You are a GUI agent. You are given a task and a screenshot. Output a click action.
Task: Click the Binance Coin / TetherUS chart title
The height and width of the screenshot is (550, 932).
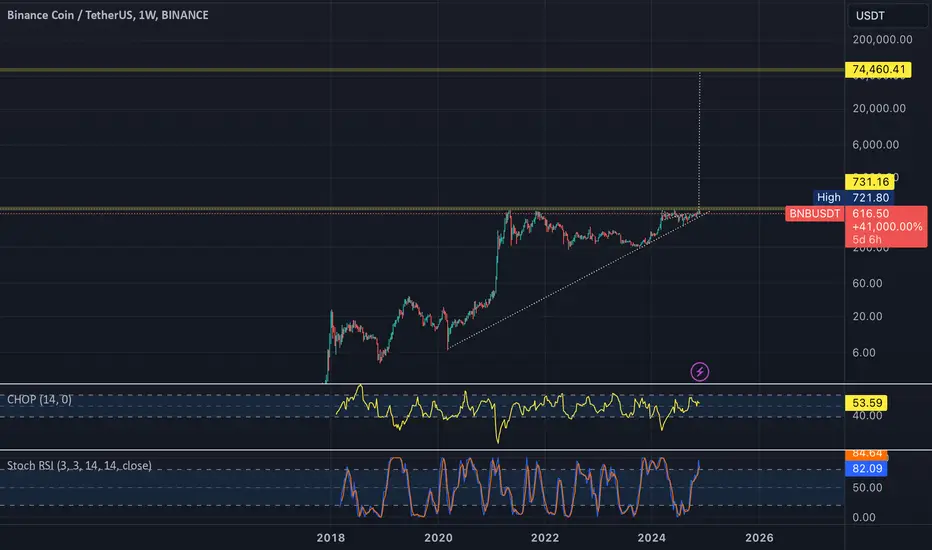click(108, 15)
